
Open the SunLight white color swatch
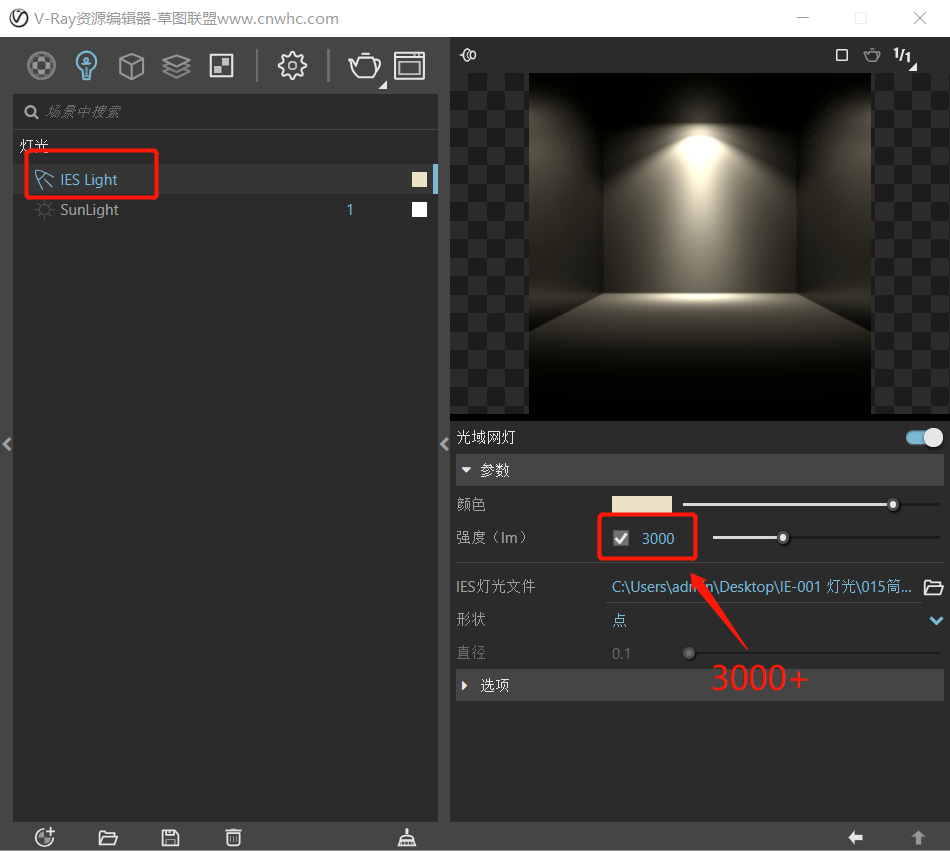[x=419, y=210]
